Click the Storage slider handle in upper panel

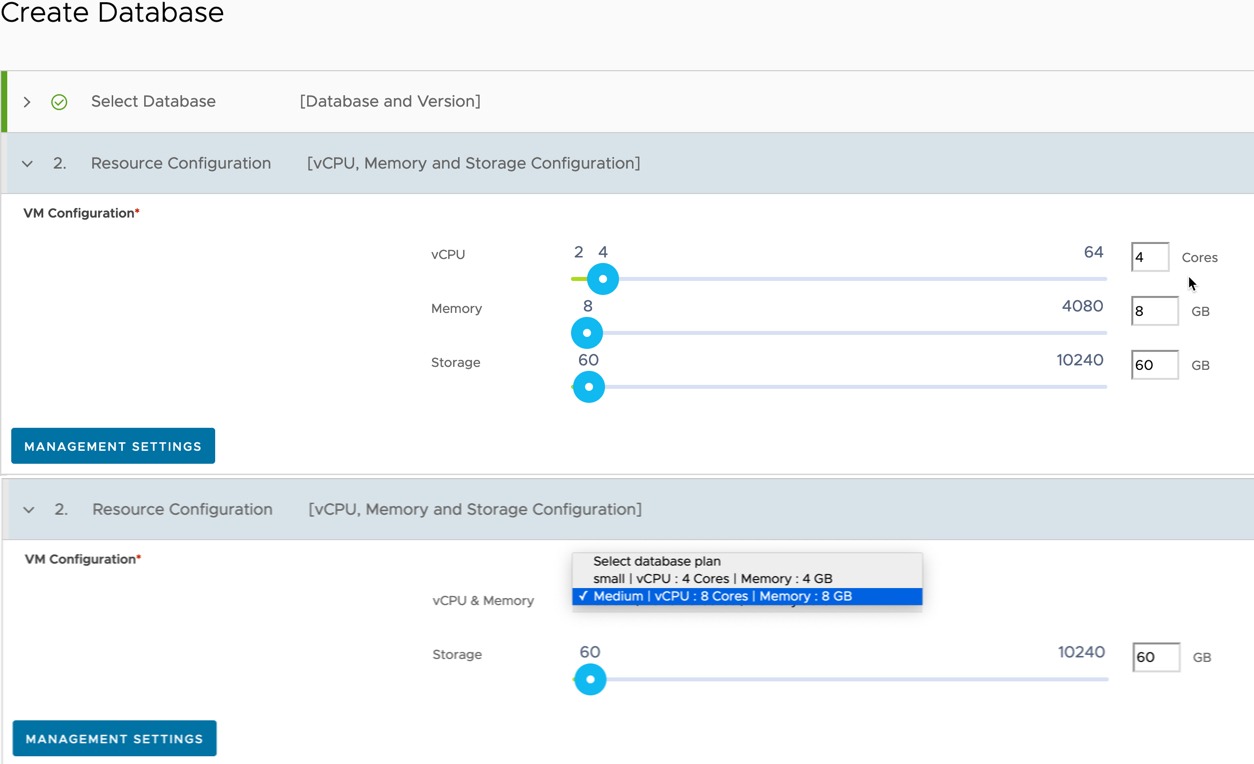point(589,387)
